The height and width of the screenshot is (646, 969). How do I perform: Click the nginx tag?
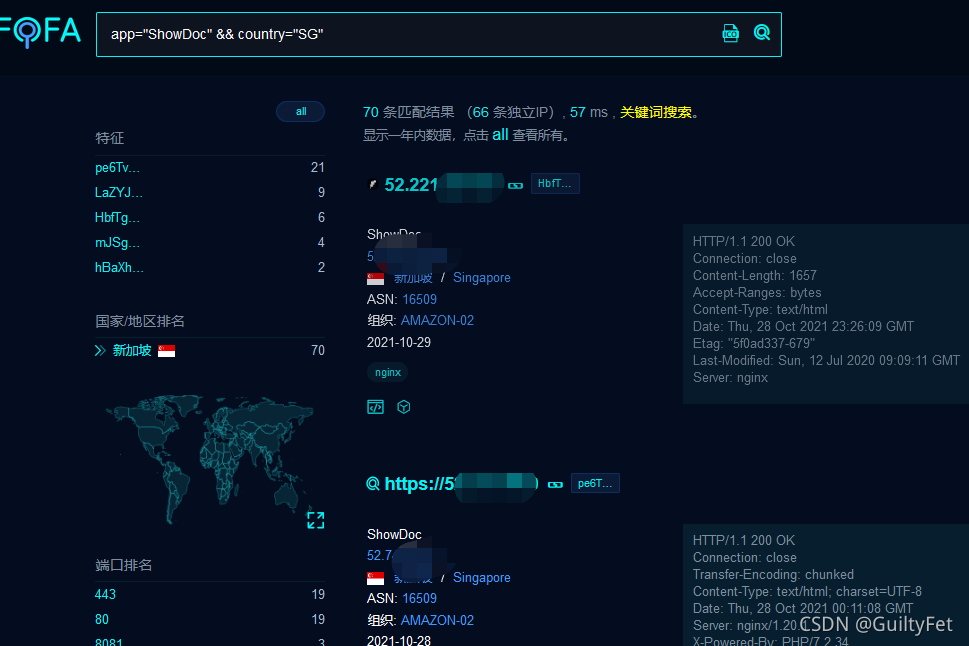[388, 372]
